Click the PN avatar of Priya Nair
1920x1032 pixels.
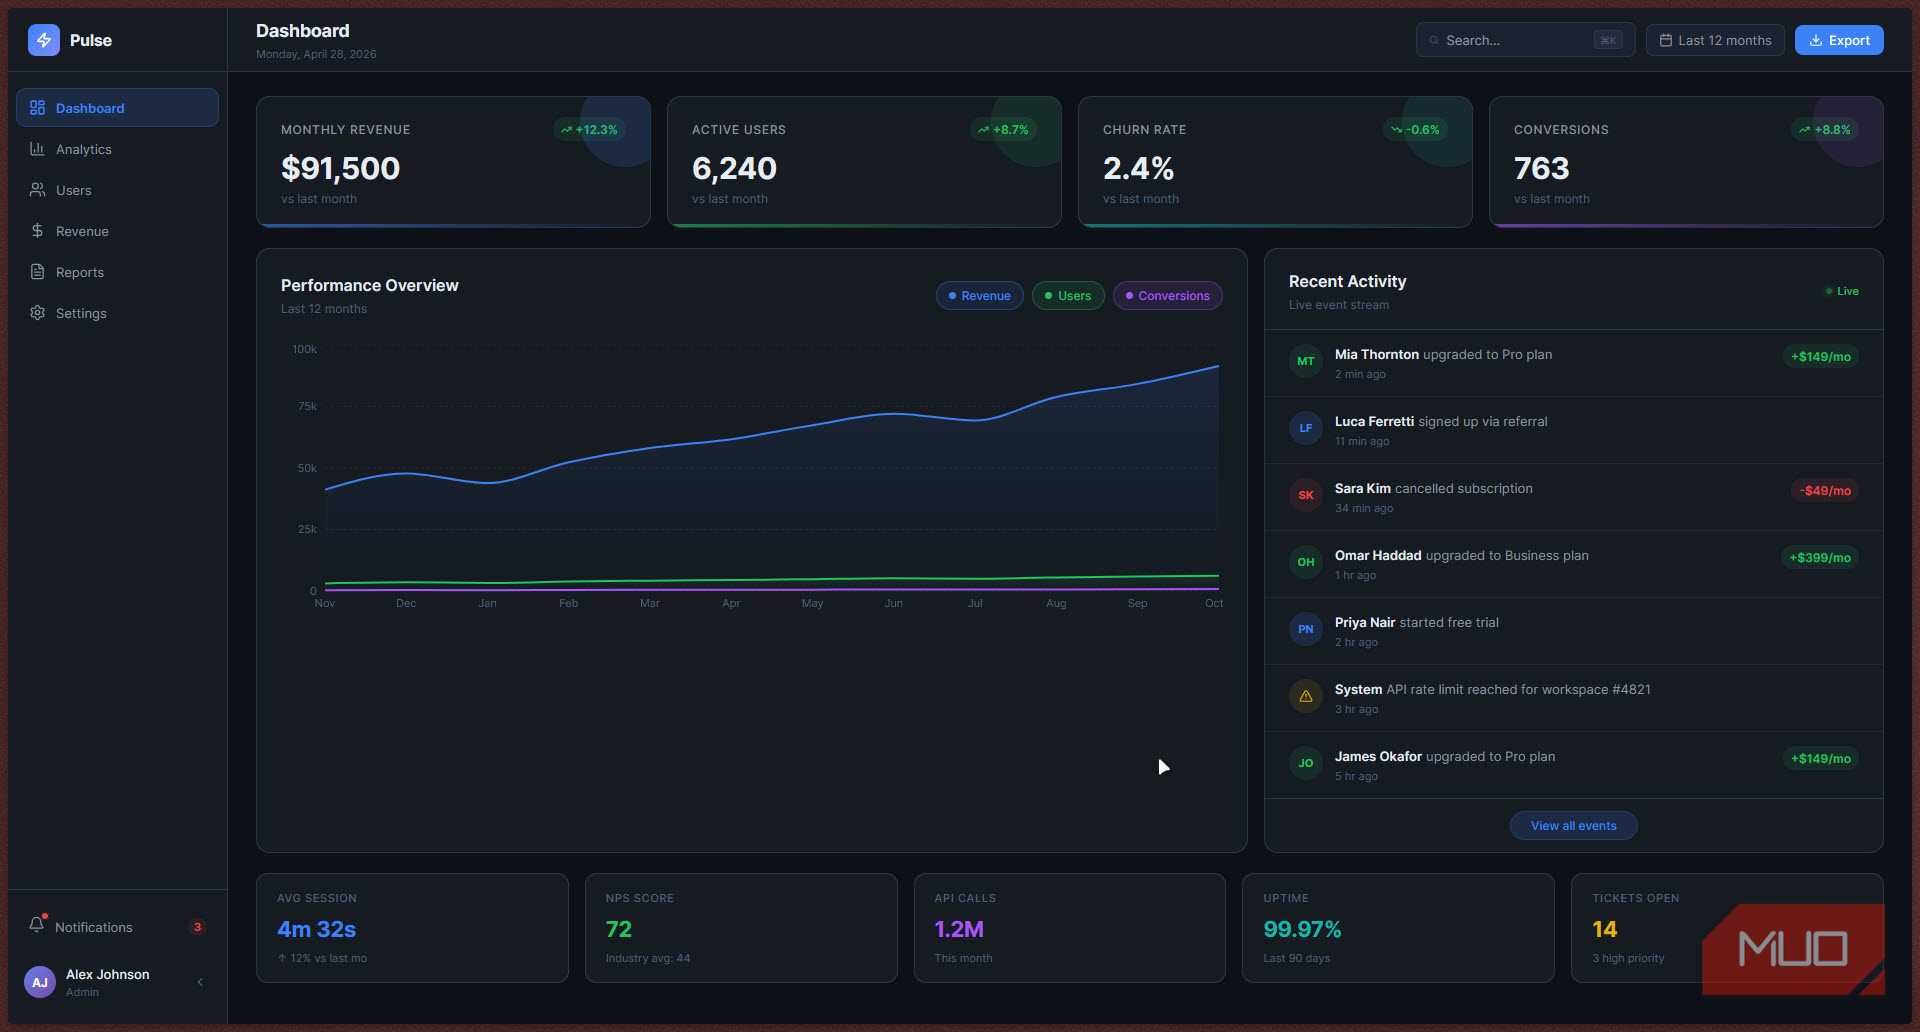(x=1306, y=629)
